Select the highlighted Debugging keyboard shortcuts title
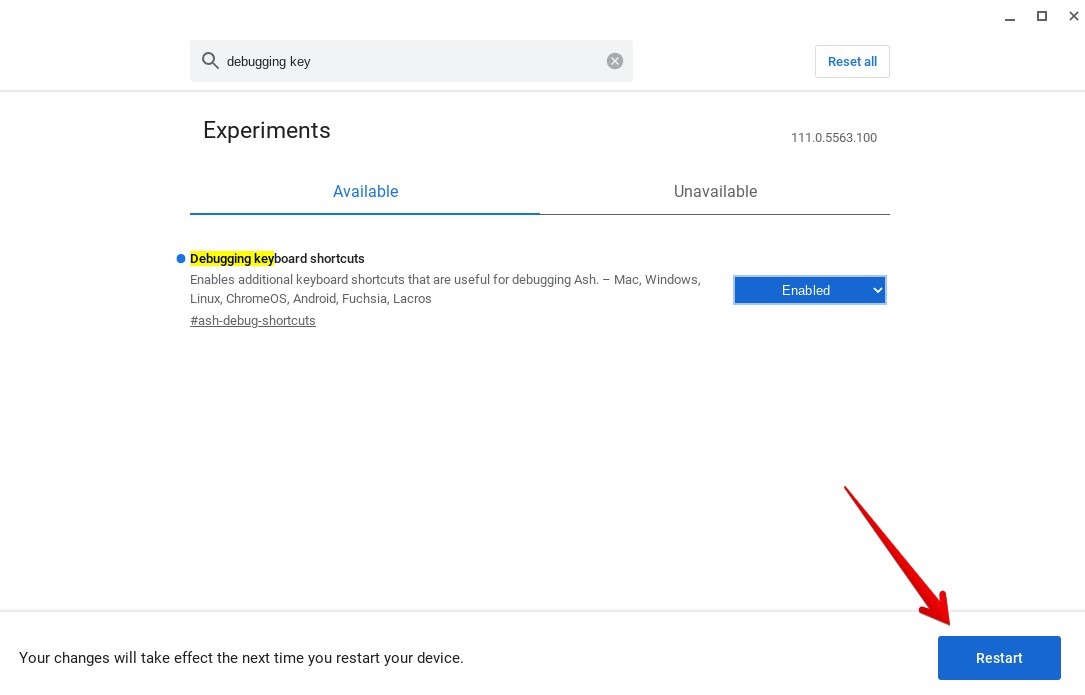This screenshot has width=1085, height=695. (x=277, y=258)
